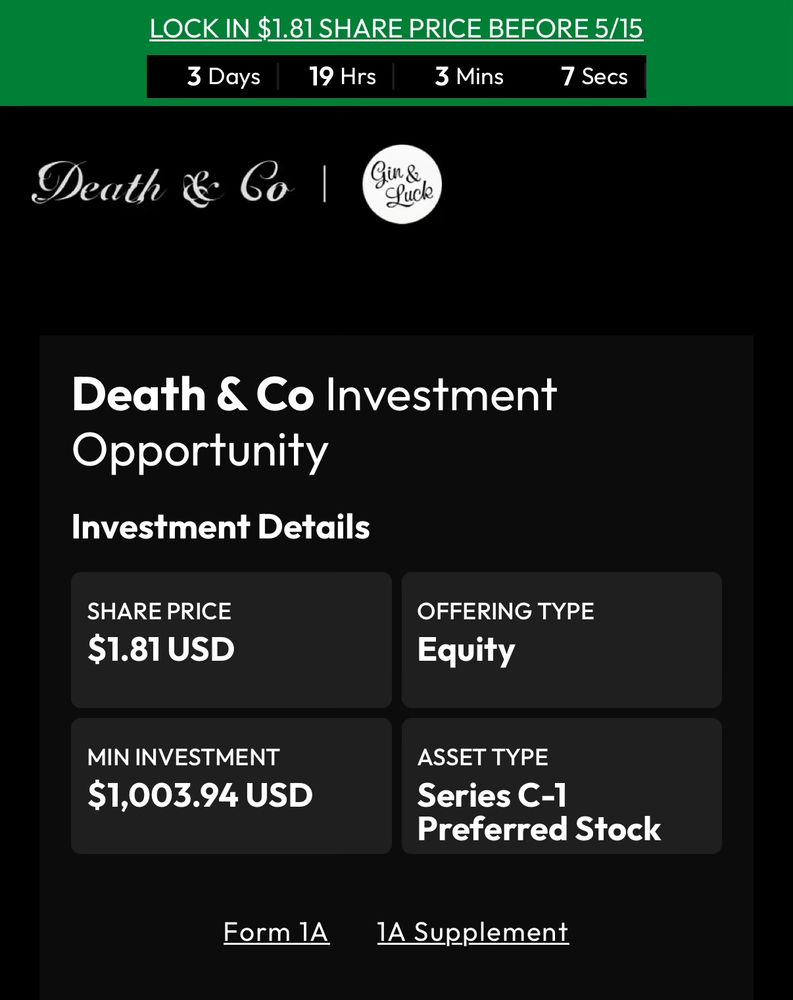Select the Asset Type label
The height and width of the screenshot is (1000, 793).
pos(482,757)
